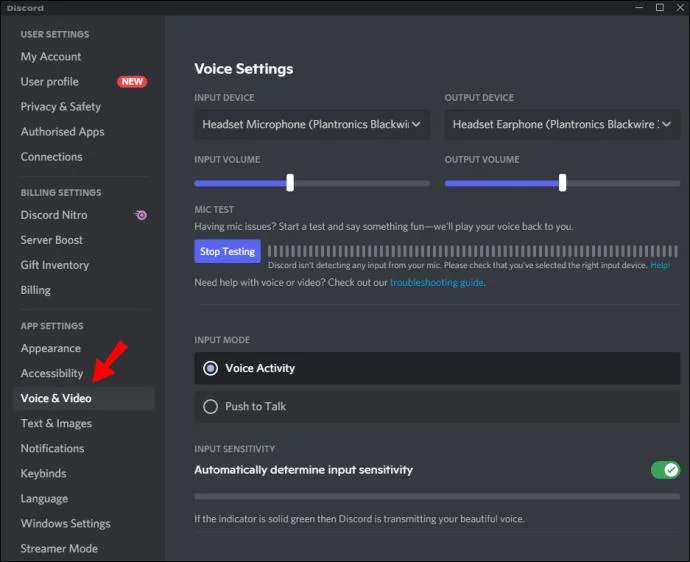Open Accessibility settings
Viewport: 690px width, 562px height.
51,374
